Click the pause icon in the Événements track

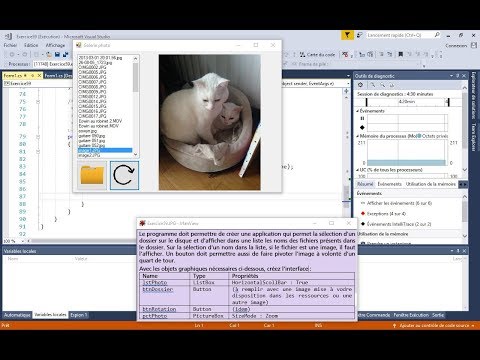point(362,118)
